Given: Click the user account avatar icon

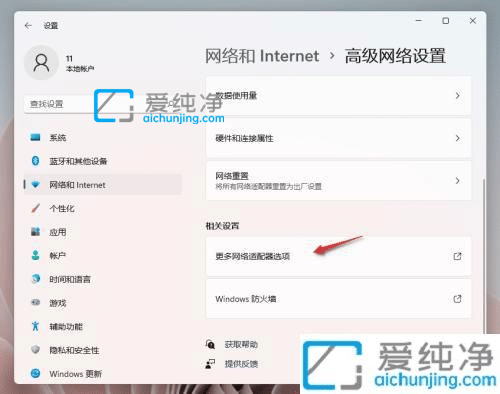Looking at the screenshot, I should (x=42, y=63).
